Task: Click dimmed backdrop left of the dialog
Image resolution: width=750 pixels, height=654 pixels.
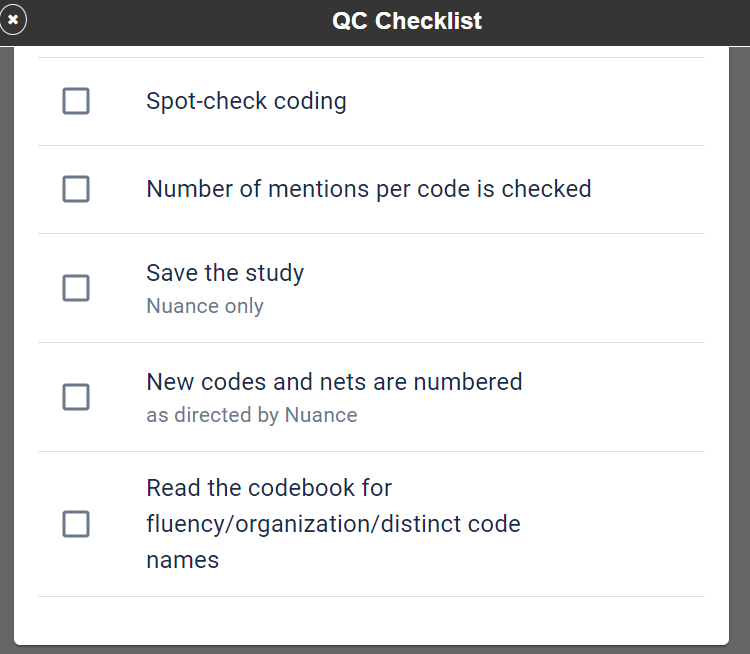Action: (6, 350)
